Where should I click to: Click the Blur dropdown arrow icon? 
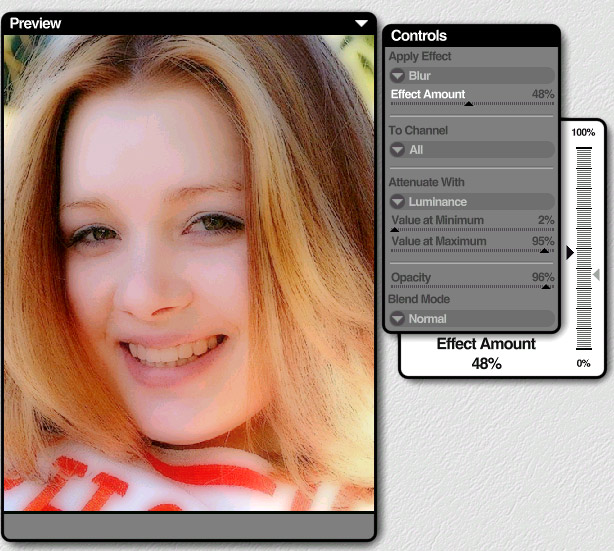click(x=397, y=75)
